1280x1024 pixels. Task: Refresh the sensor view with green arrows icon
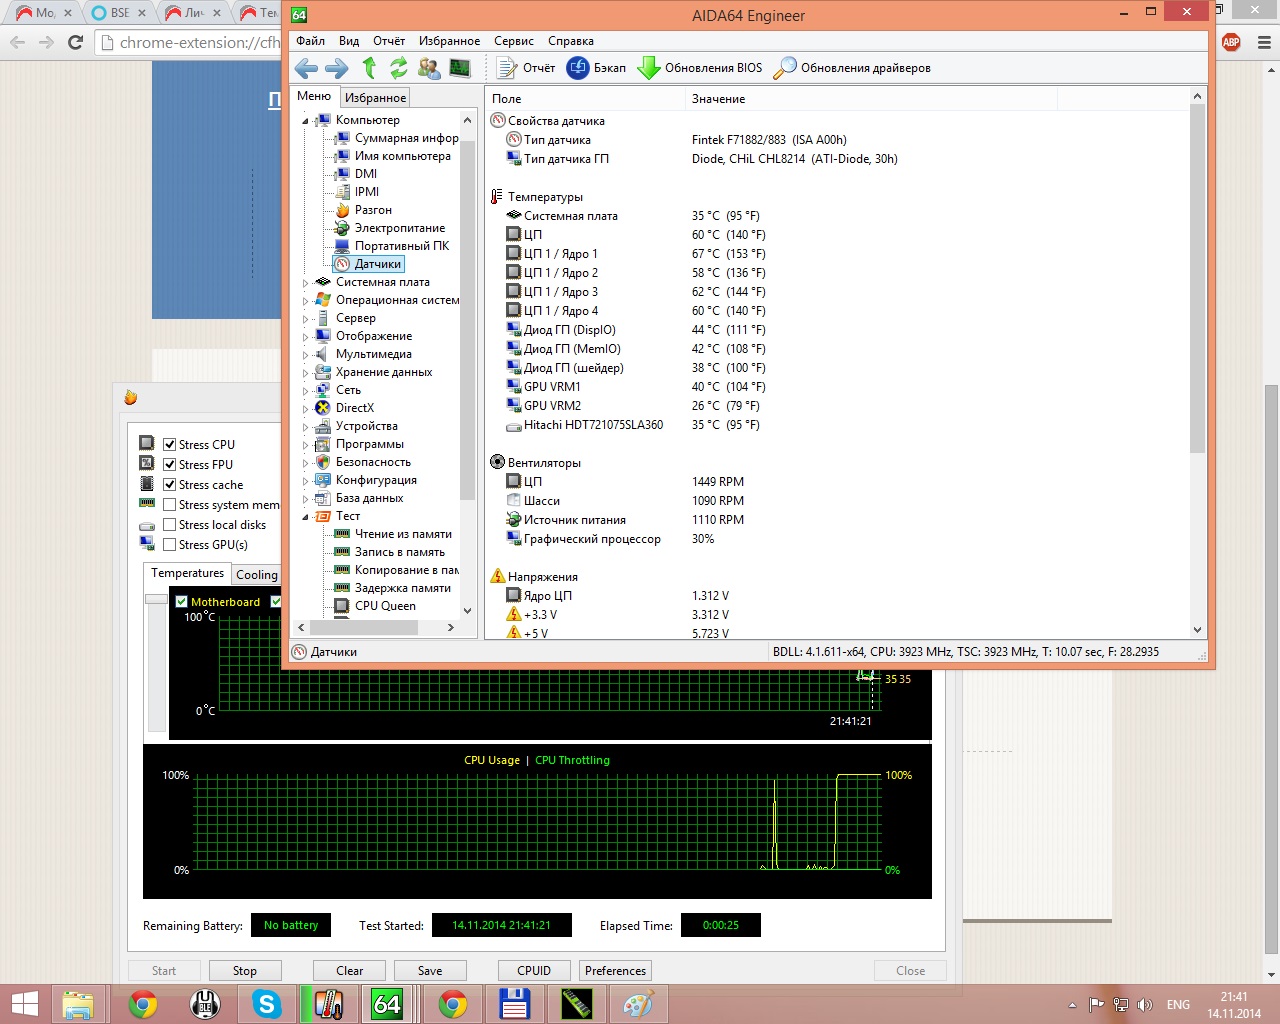(x=398, y=68)
